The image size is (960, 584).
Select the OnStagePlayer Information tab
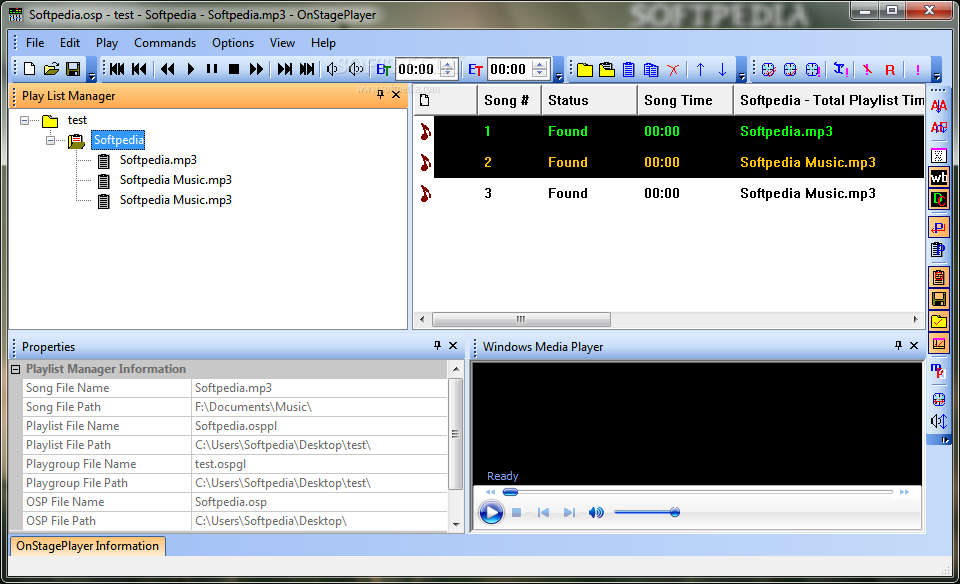[x=88, y=545]
